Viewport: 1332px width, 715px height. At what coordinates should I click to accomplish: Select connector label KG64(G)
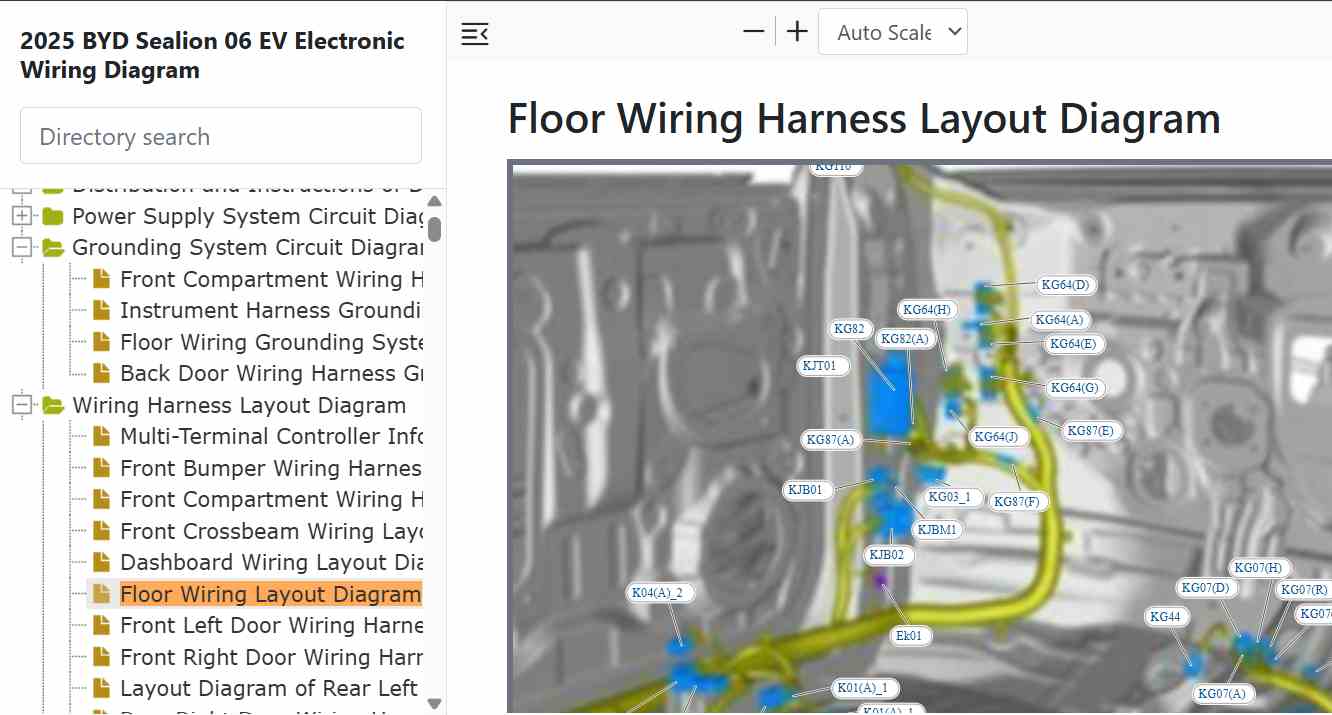tap(1074, 388)
